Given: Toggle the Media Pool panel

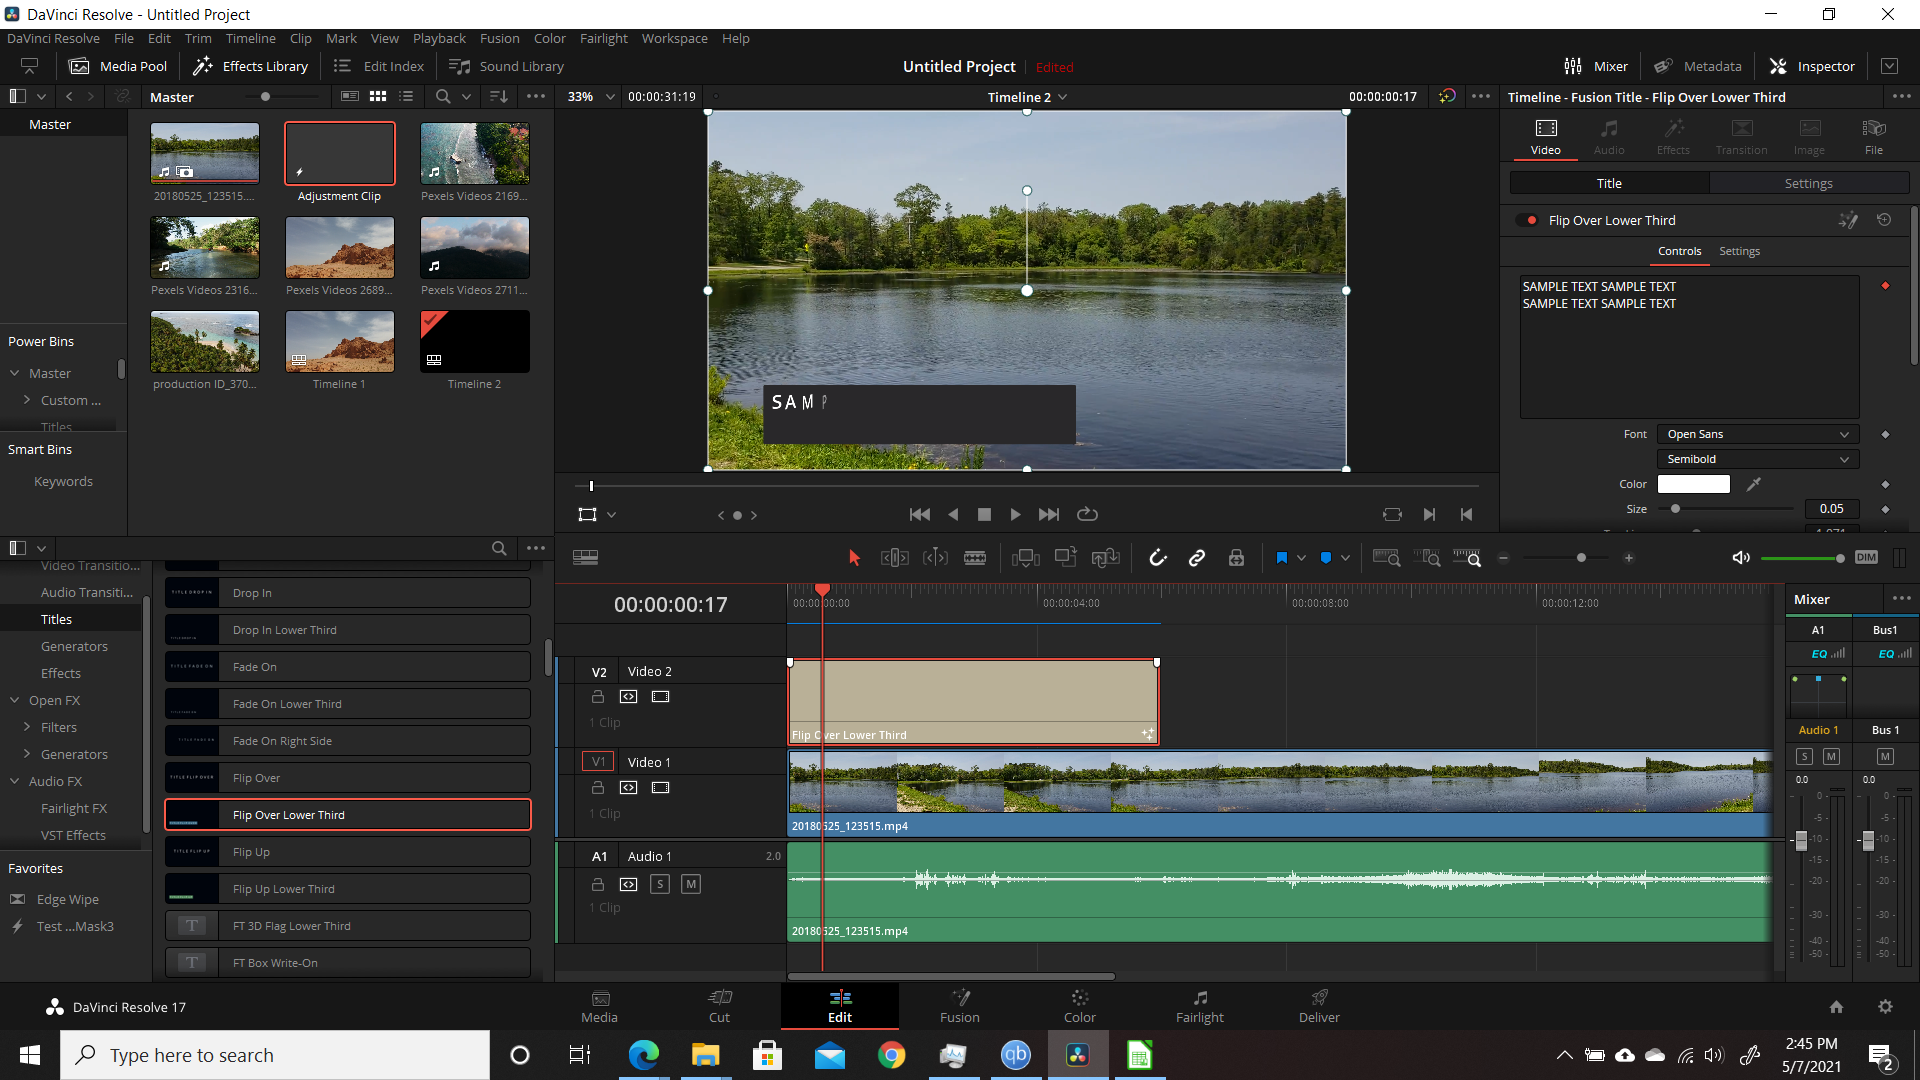Looking at the screenshot, I should pos(118,66).
